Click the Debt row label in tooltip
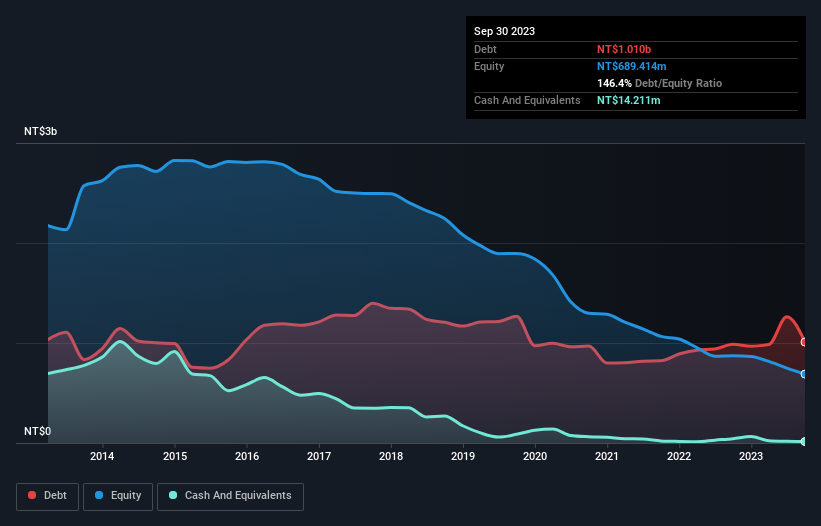821x526 pixels. pyautogui.click(x=485, y=49)
